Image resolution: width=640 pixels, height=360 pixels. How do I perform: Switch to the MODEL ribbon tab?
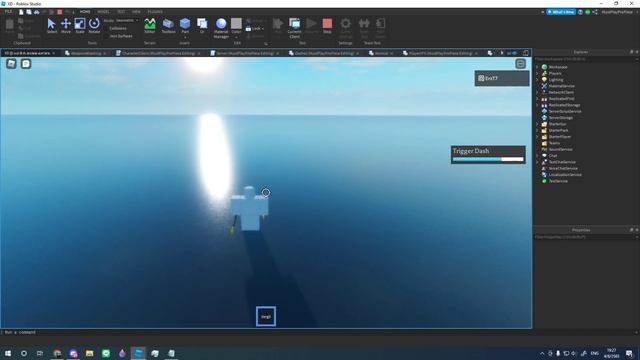[x=103, y=12]
